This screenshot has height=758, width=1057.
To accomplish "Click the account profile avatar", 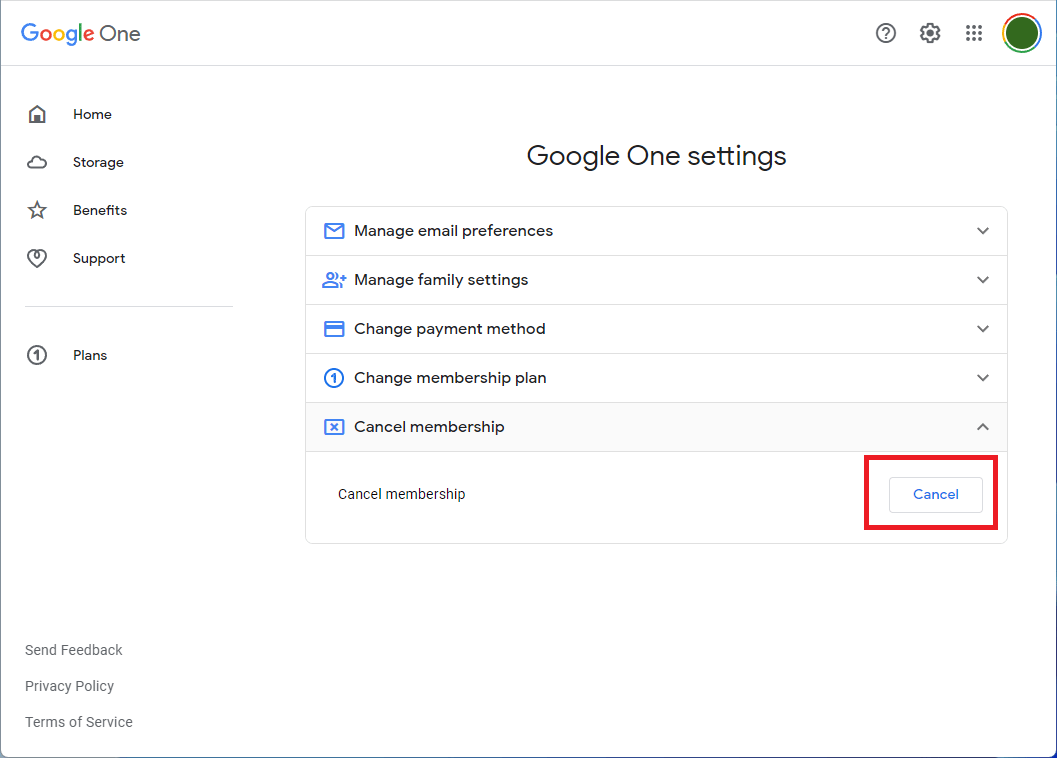I will coord(1021,32).
